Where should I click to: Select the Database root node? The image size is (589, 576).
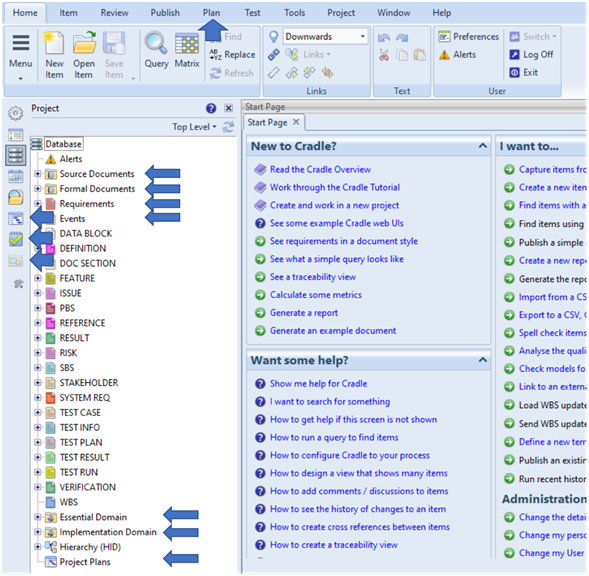point(63,144)
